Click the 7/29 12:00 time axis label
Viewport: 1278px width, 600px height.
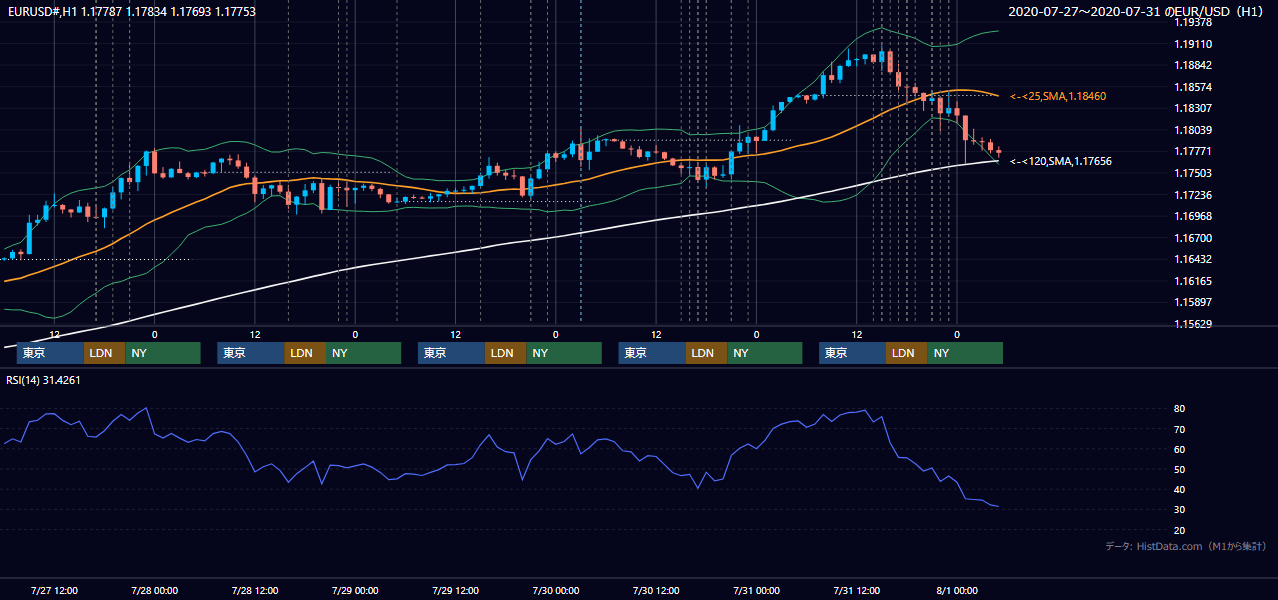(x=455, y=590)
